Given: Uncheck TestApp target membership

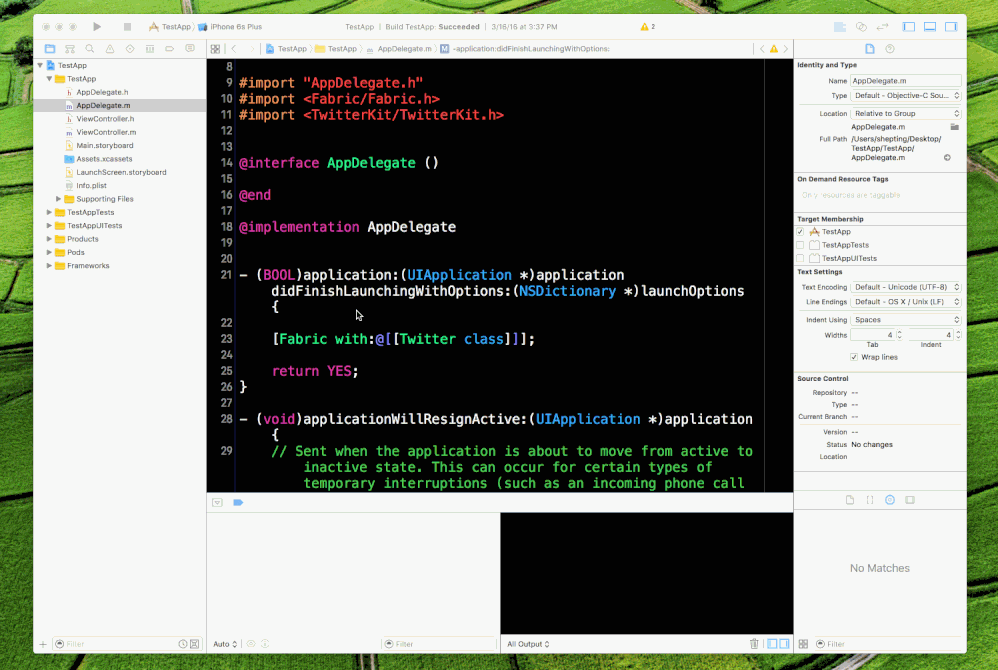Looking at the screenshot, I should [800, 231].
